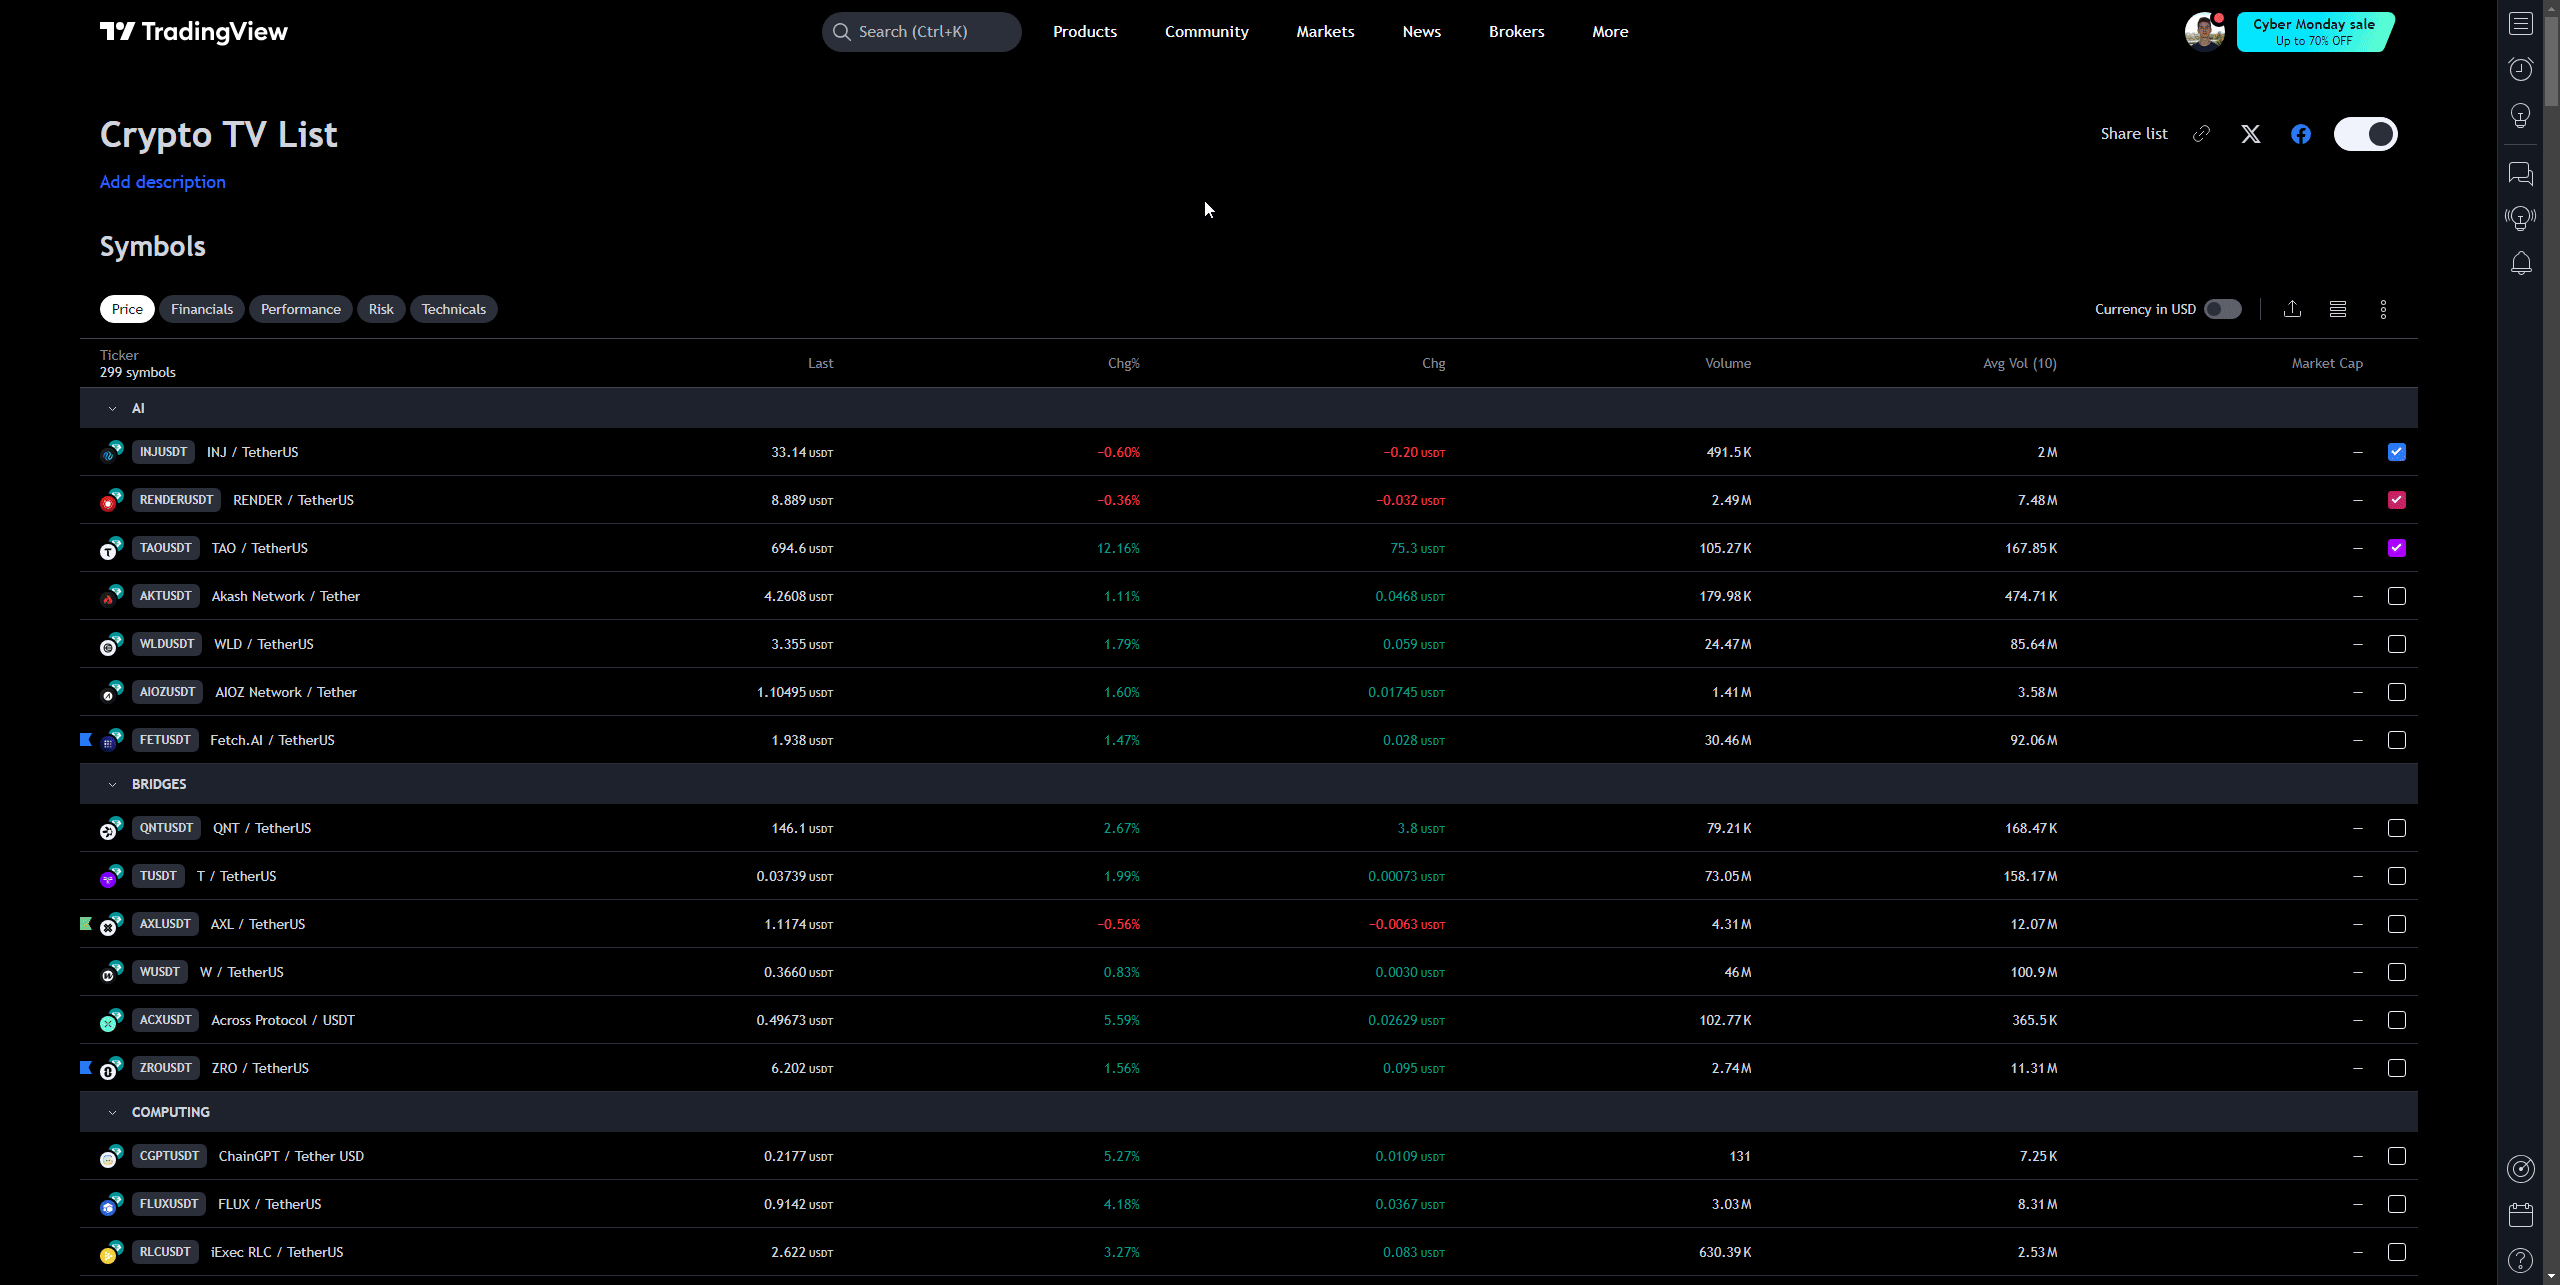Screen dimensions: 2560x1285
Task: Collapse the COMPUTING section
Action: point(112,1112)
